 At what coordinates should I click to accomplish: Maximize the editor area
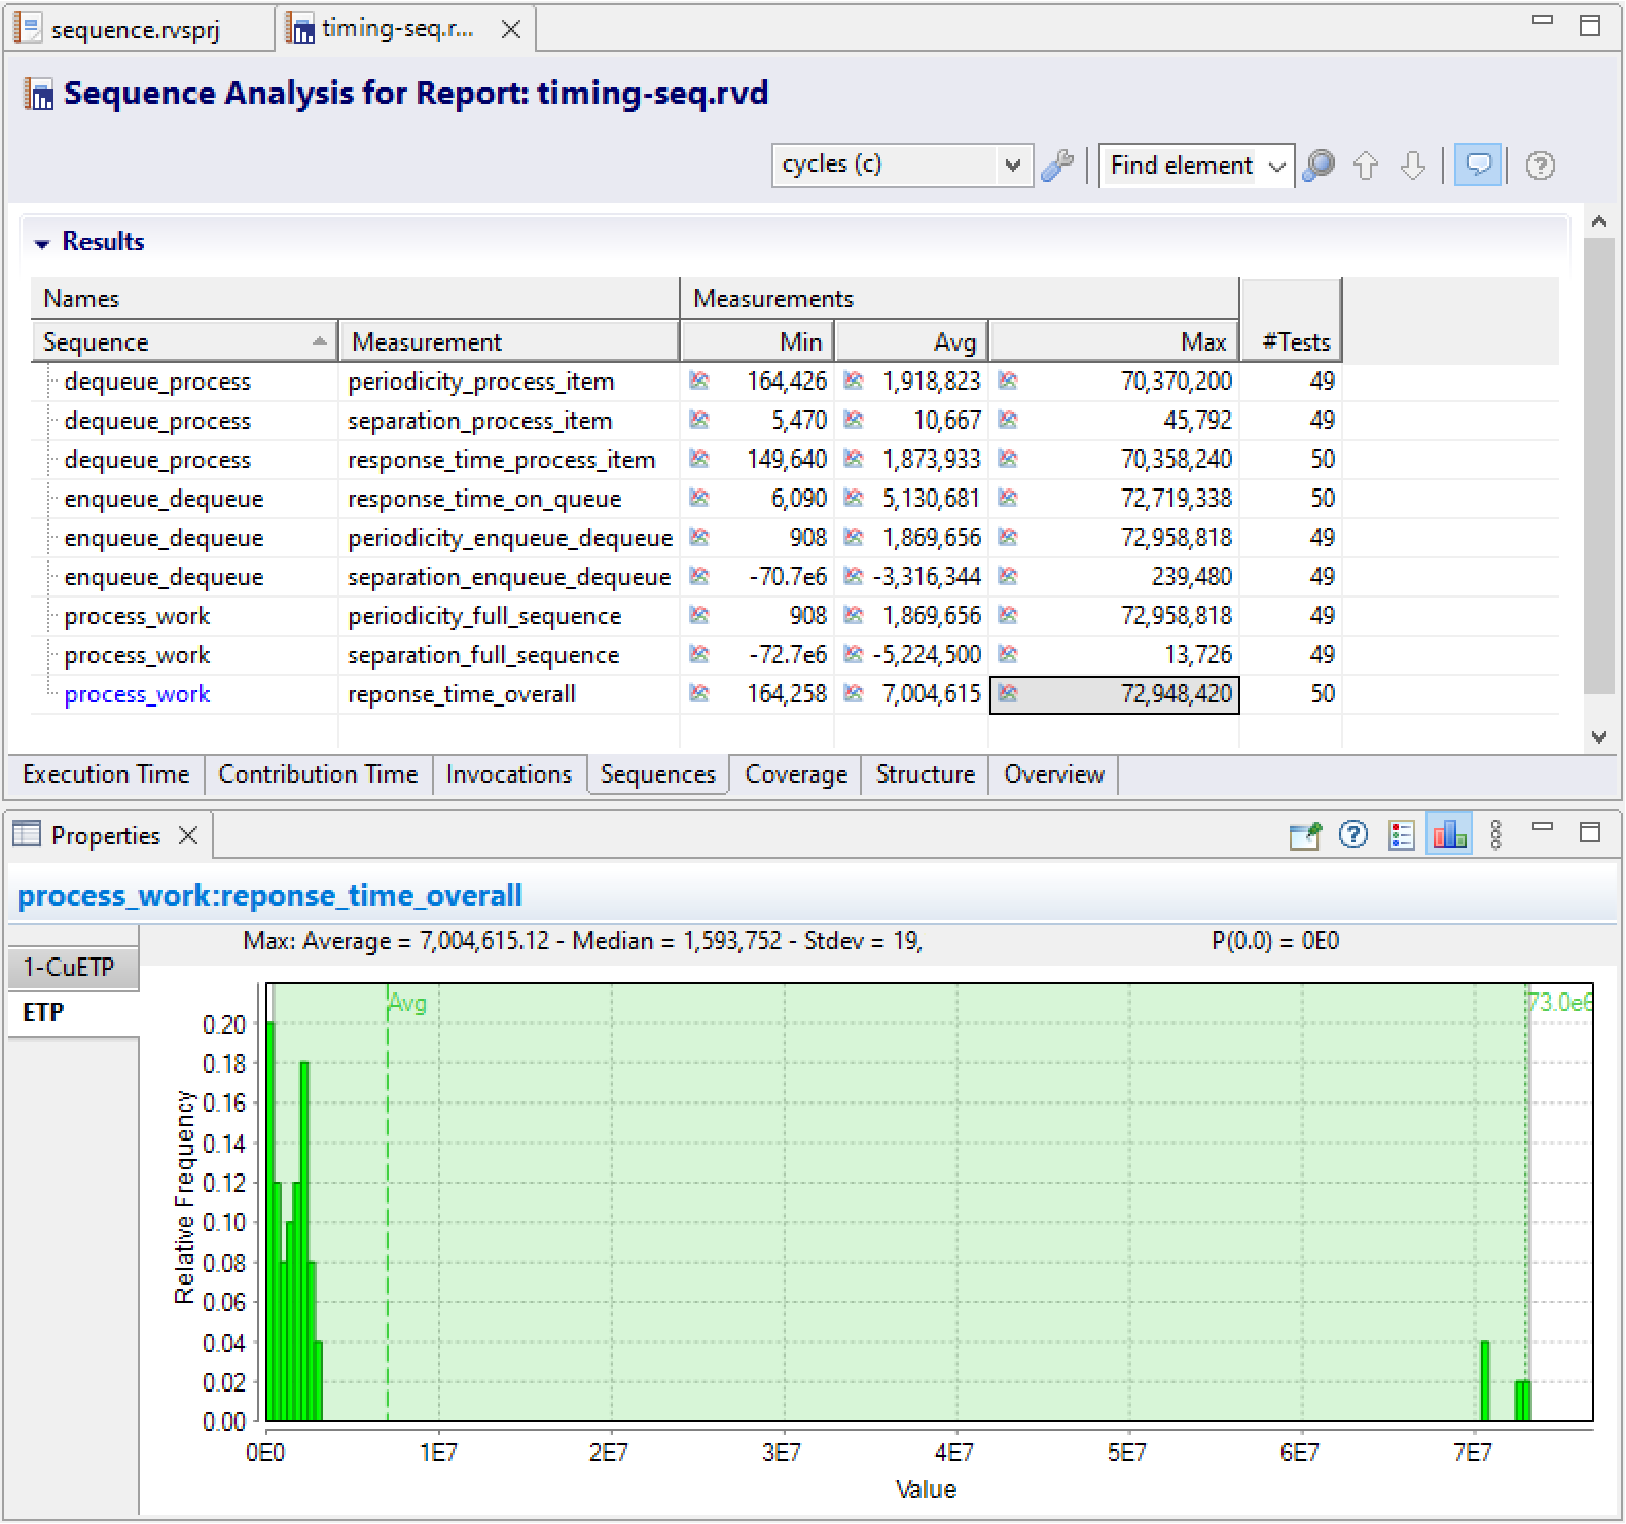click(x=1590, y=25)
